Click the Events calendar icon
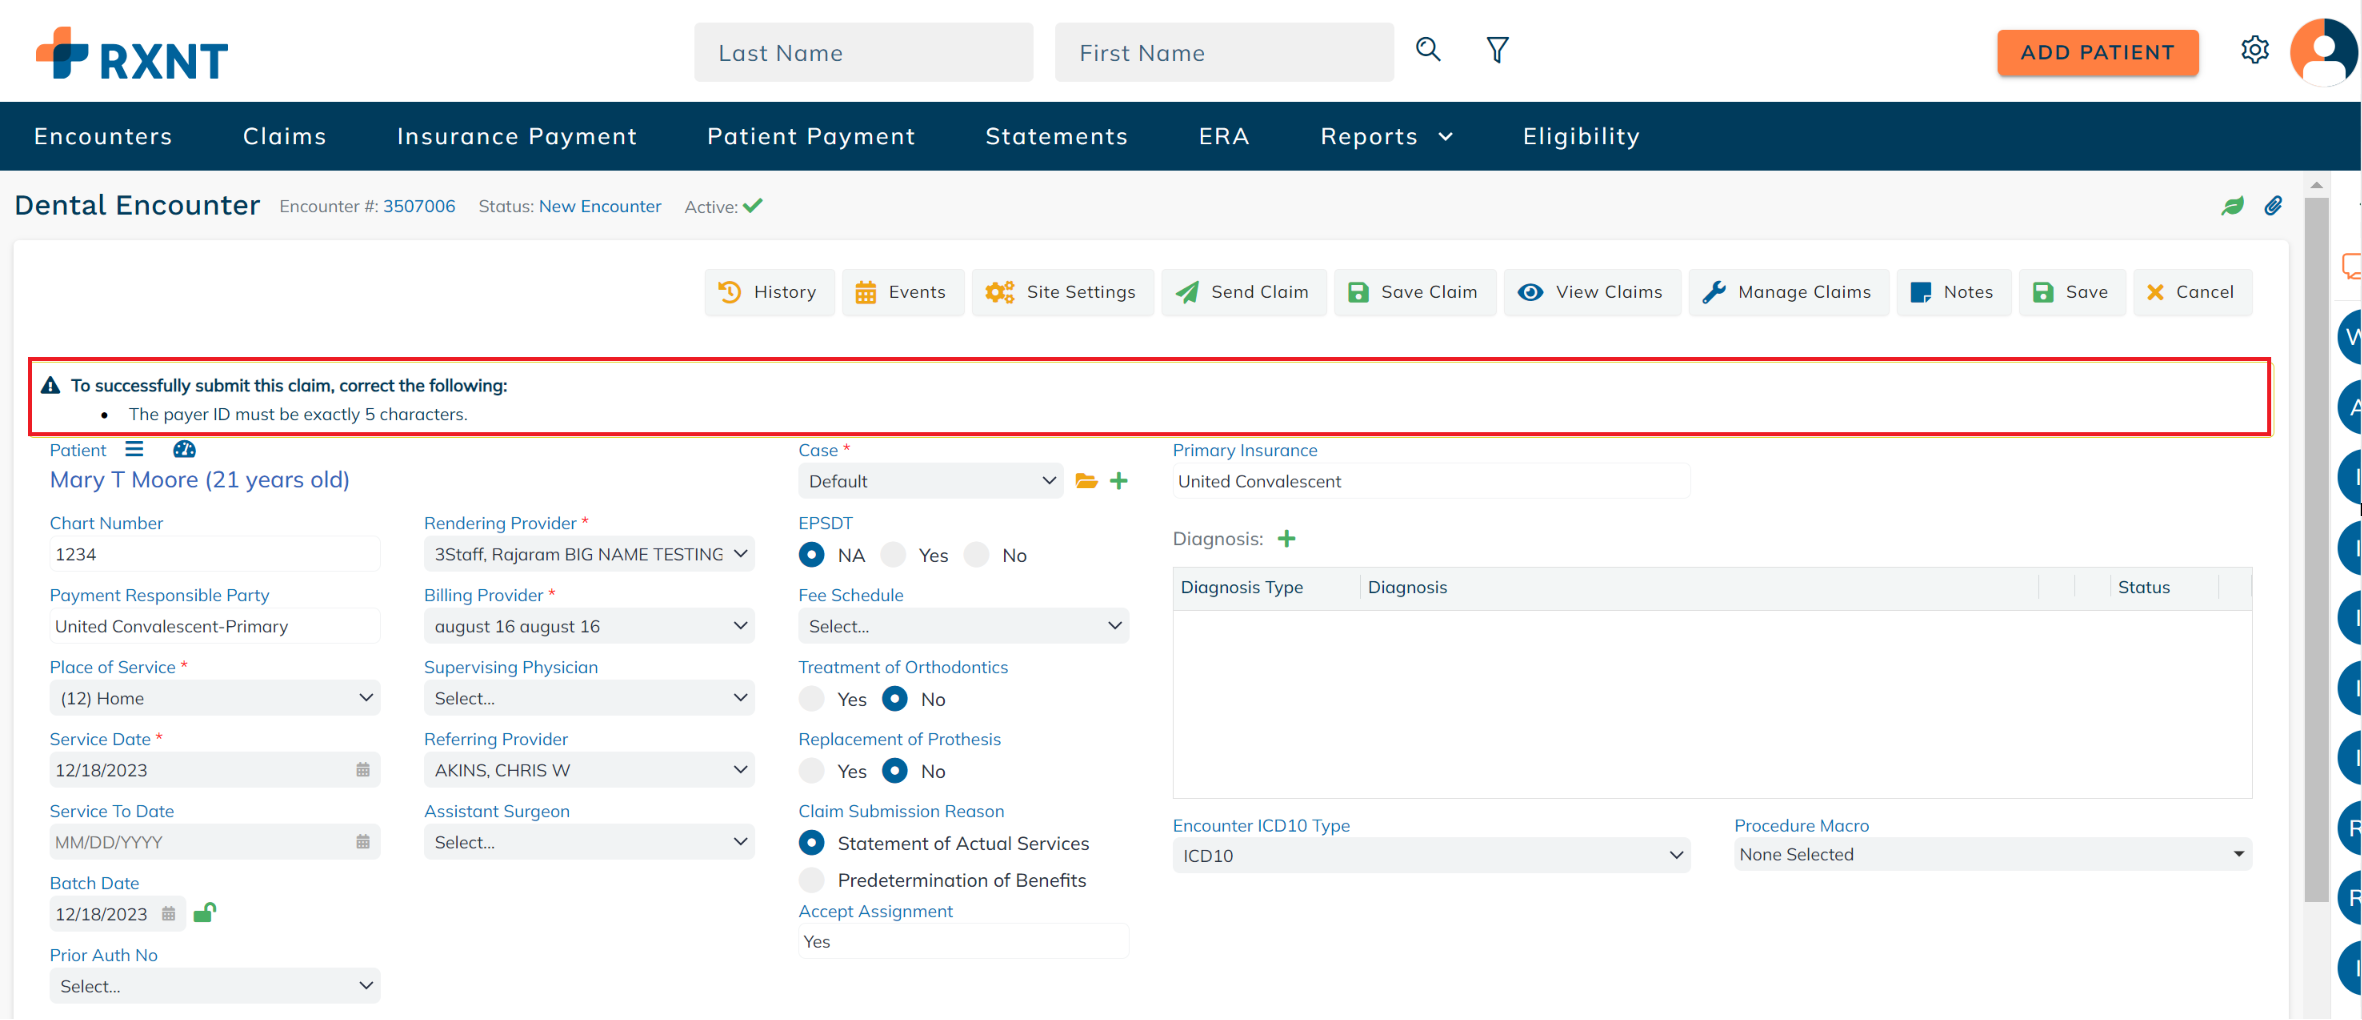Viewport: 2362px width, 1020px height. pyautogui.click(x=866, y=292)
